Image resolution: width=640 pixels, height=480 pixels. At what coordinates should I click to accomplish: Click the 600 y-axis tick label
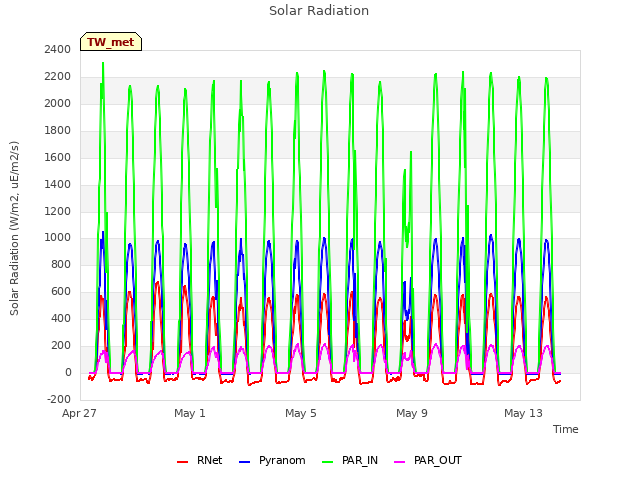coord(62,292)
